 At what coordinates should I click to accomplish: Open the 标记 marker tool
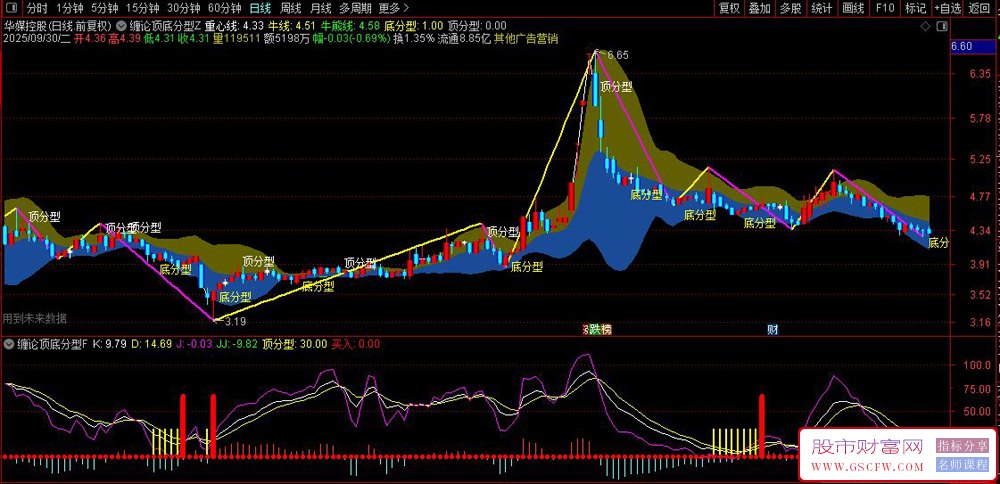click(915, 8)
